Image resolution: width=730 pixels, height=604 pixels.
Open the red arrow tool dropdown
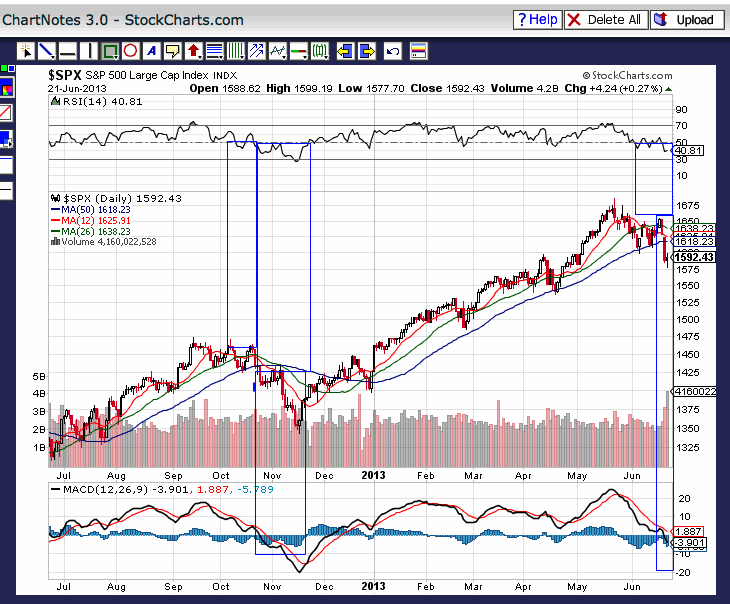click(194, 51)
